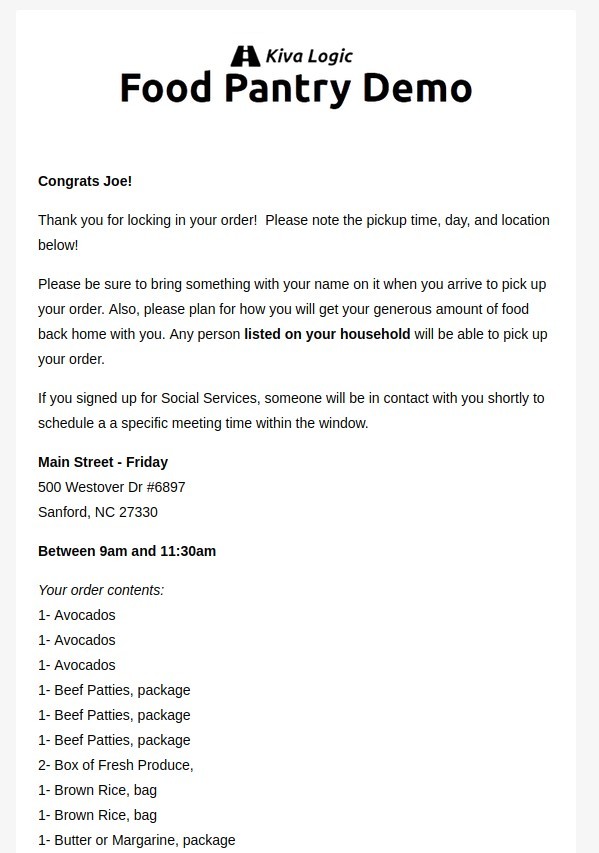This screenshot has height=853, width=599.
Task: Click the first Beef Patties, package item
Action: [x=114, y=690]
